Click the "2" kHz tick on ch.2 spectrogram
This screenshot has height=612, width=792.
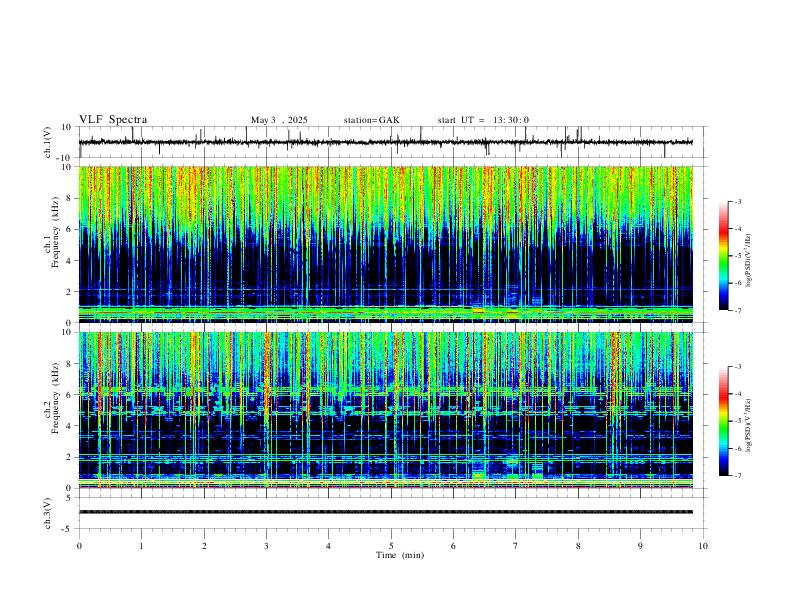69,457
